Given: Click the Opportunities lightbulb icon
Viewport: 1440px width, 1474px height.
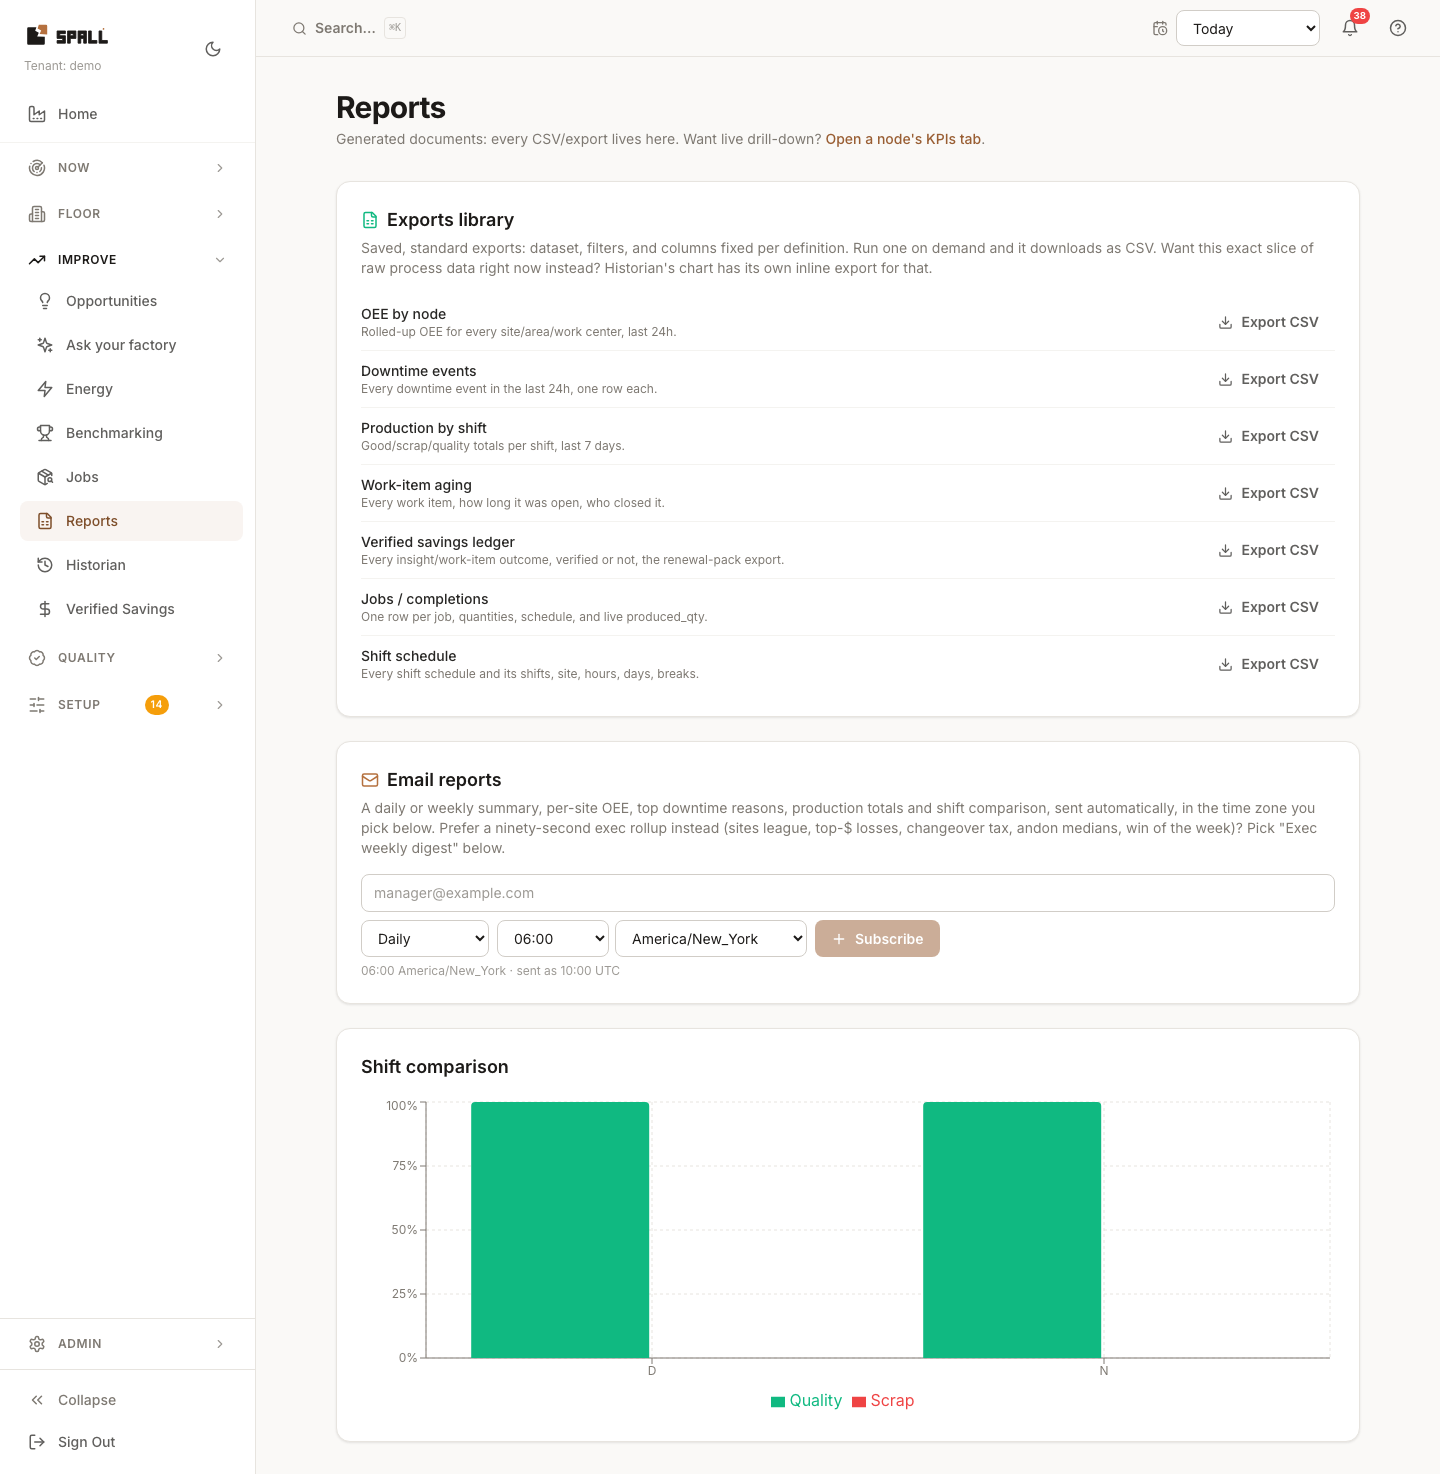Looking at the screenshot, I should [45, 301].
